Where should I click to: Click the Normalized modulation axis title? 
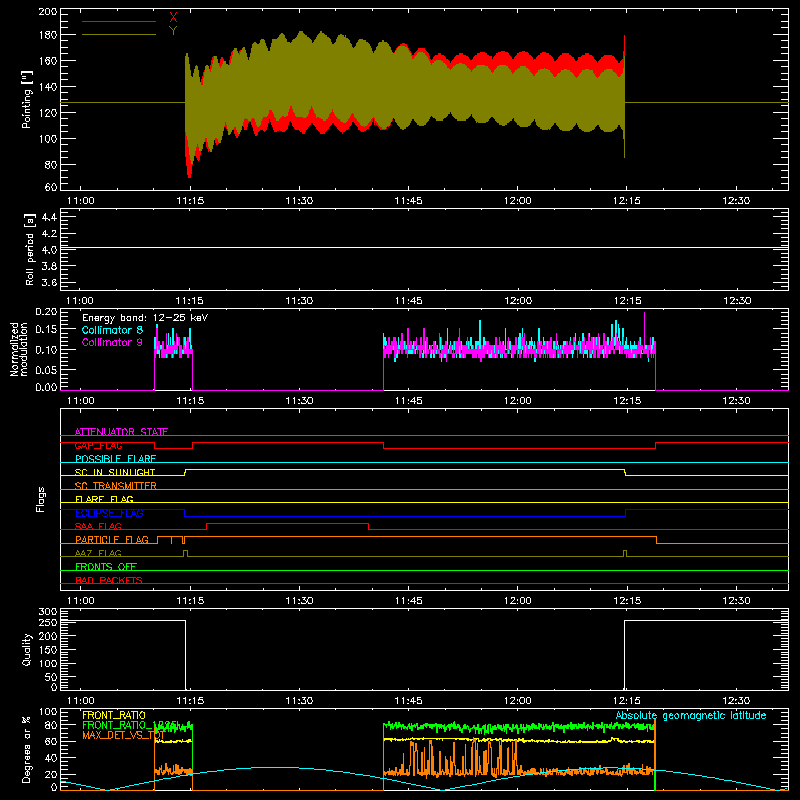(x=19, y=349)
